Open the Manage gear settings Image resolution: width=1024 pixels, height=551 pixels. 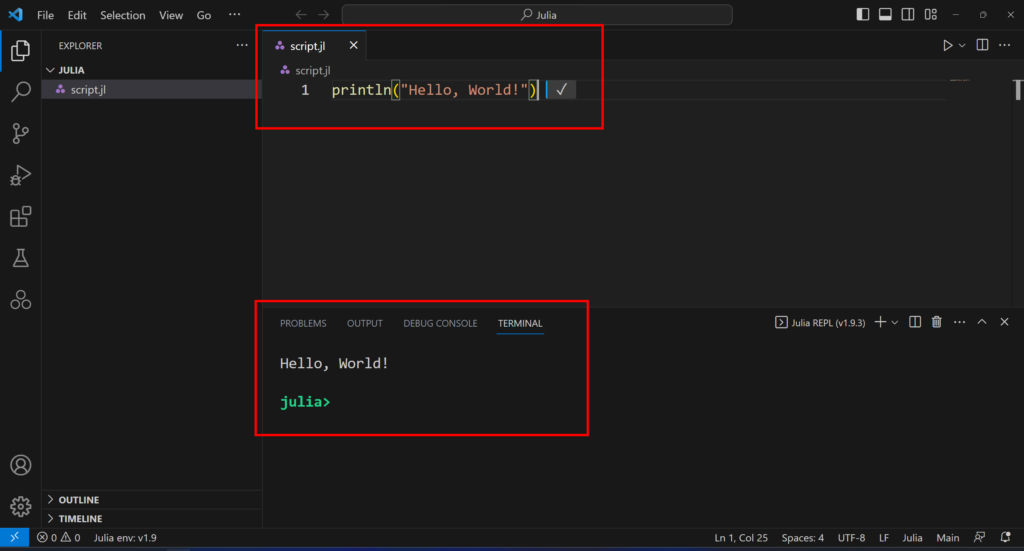(x=20, y=506)
